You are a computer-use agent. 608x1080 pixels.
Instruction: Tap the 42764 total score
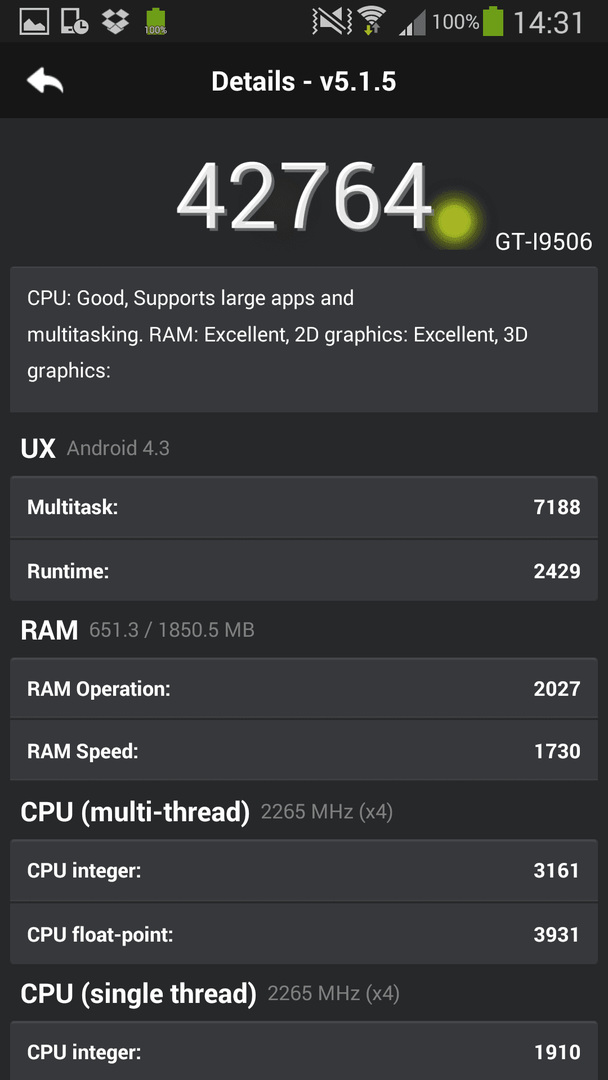click(x=304, y=197)
